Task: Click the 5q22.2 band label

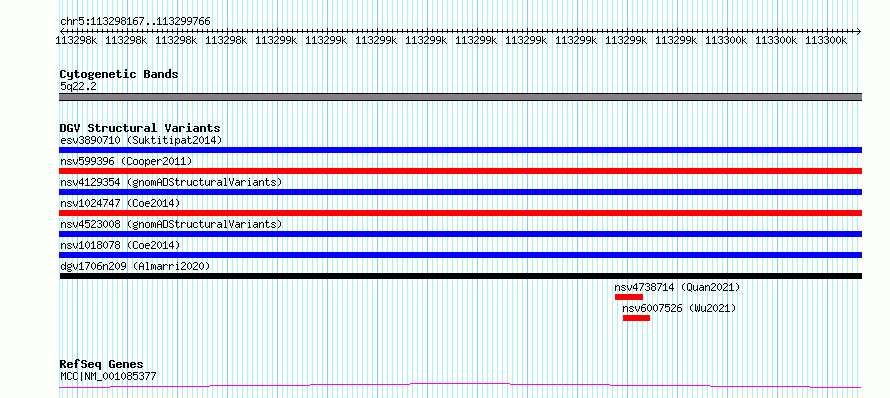Action: tap(79, 86)
